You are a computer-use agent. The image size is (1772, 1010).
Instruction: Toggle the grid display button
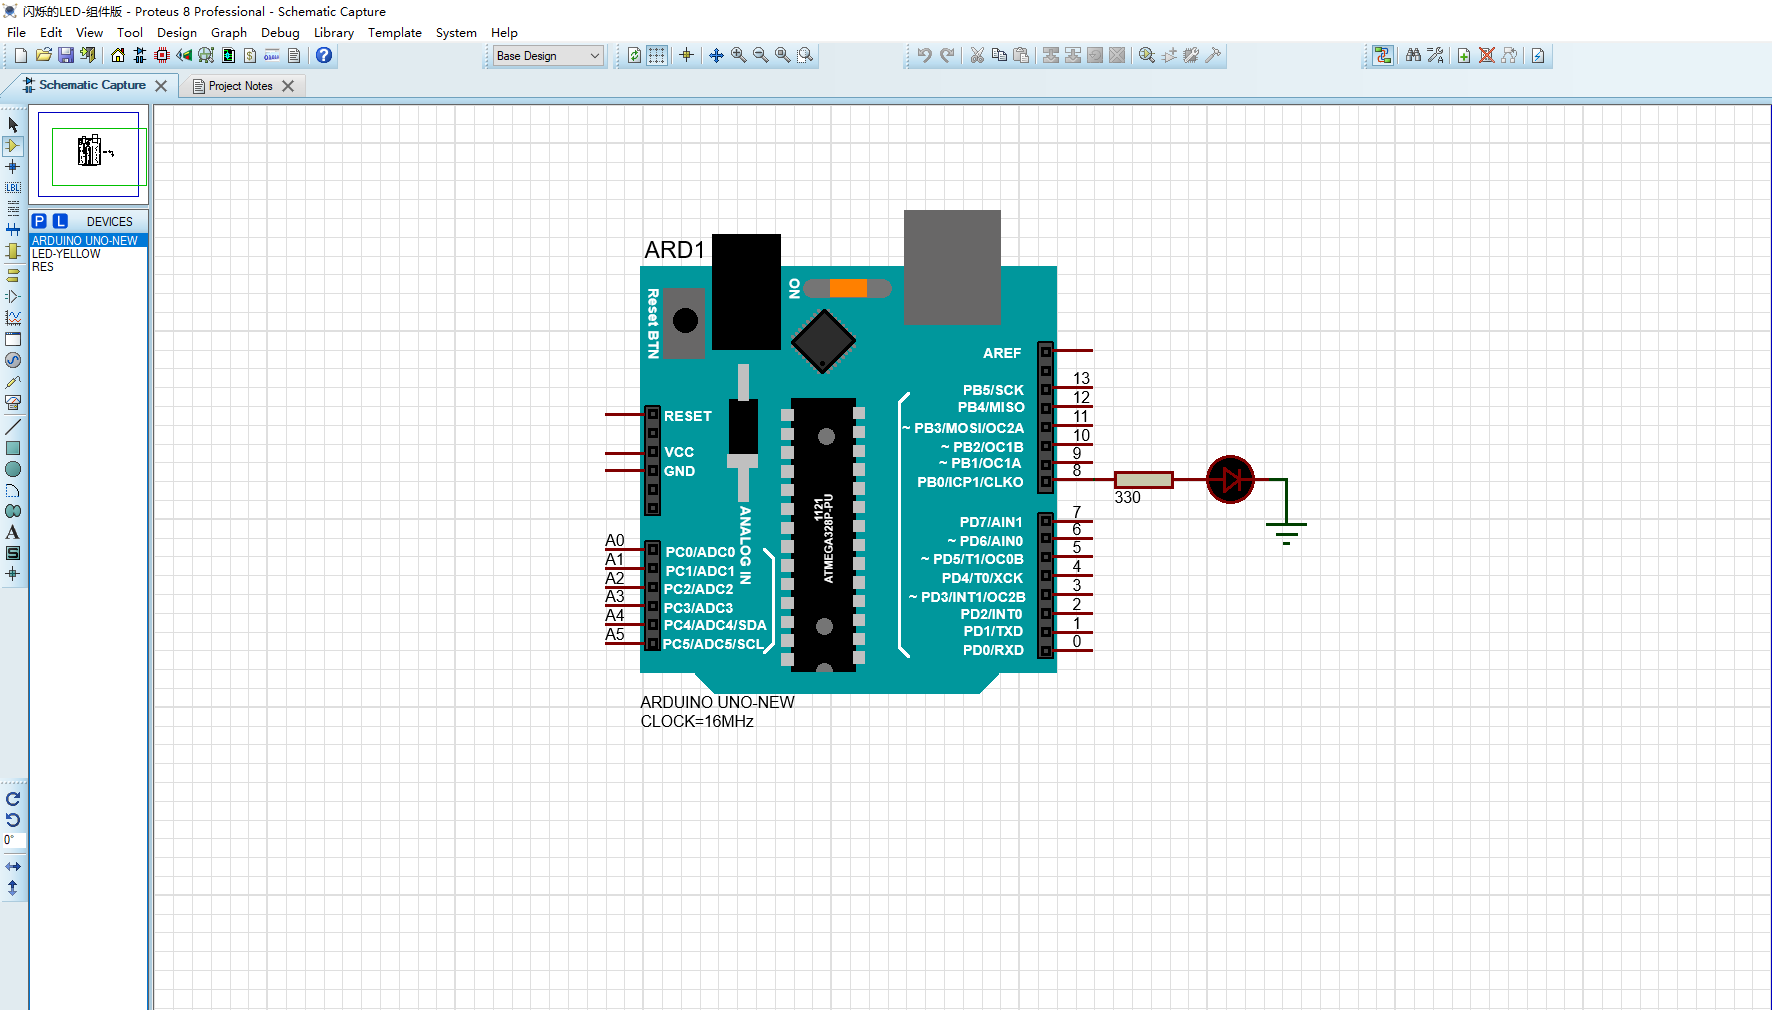pos(656,56)
